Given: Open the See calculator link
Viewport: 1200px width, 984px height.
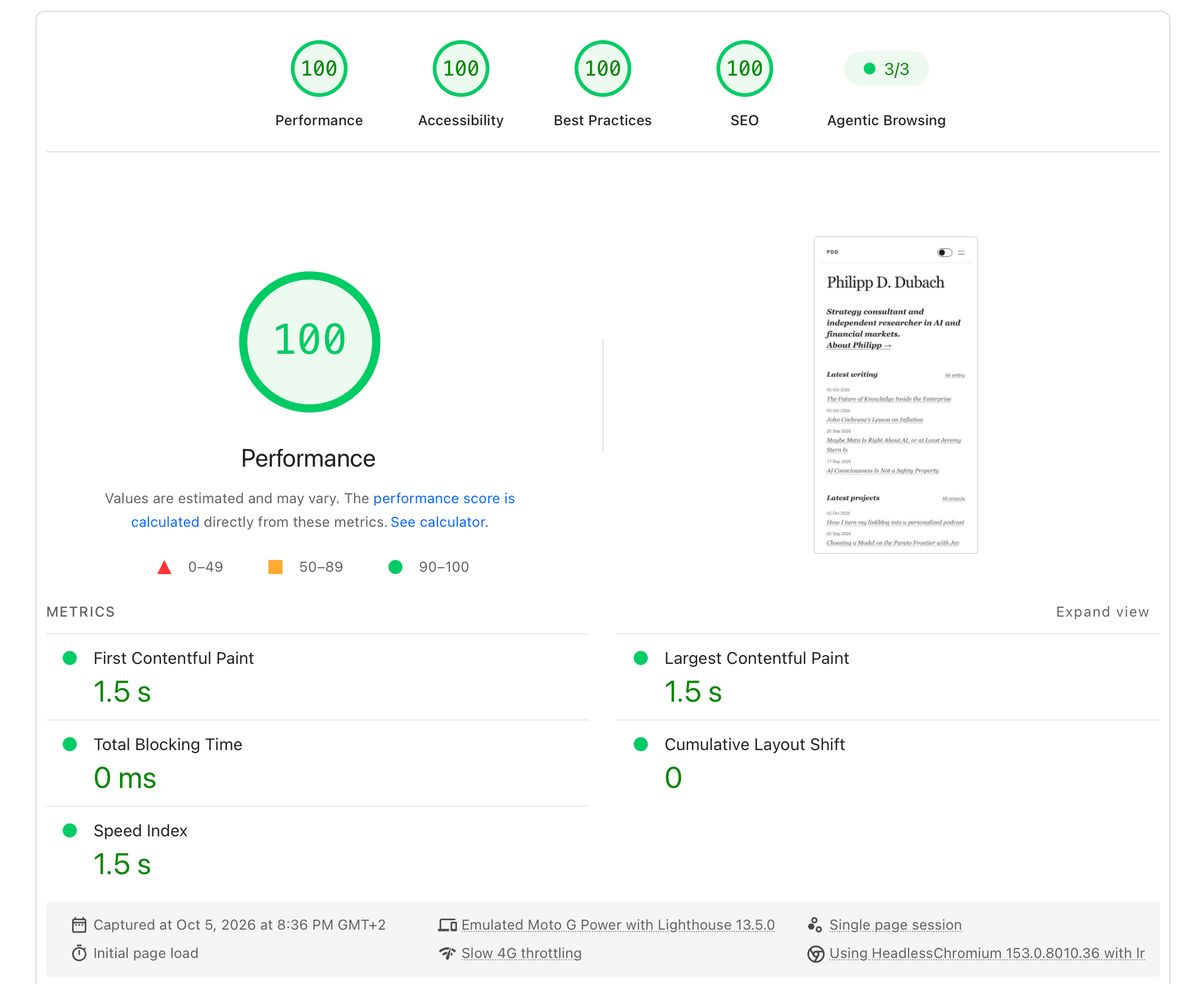Looking at the screenshot, I should point(437,522).
